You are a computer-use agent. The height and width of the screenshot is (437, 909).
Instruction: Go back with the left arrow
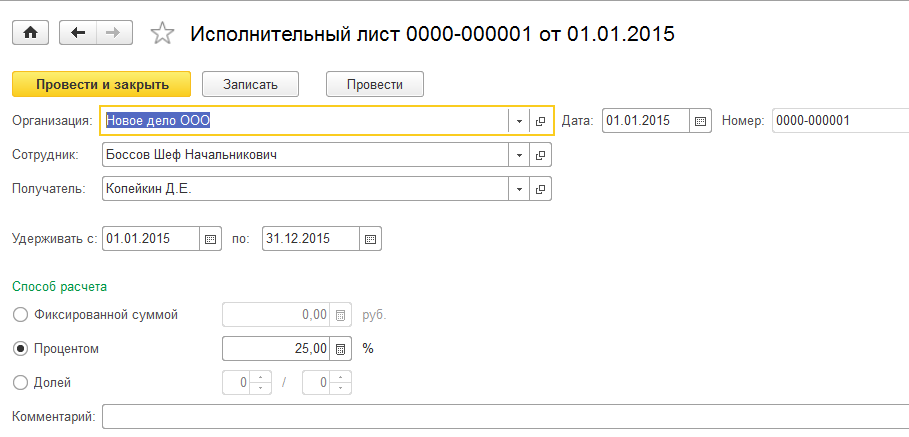pyautogui.click(x=79, y=33)
